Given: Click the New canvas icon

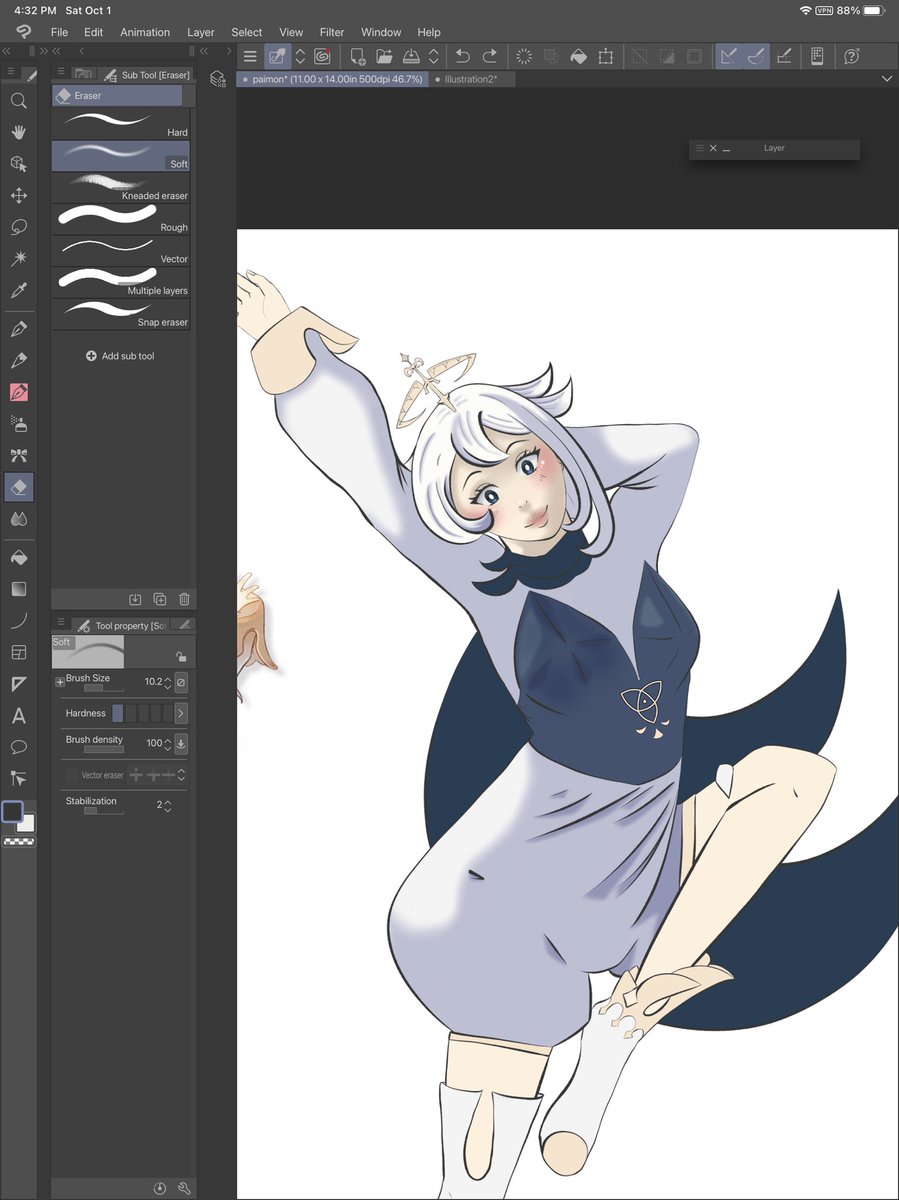Looking at the screenshot, I should (357, 57).
